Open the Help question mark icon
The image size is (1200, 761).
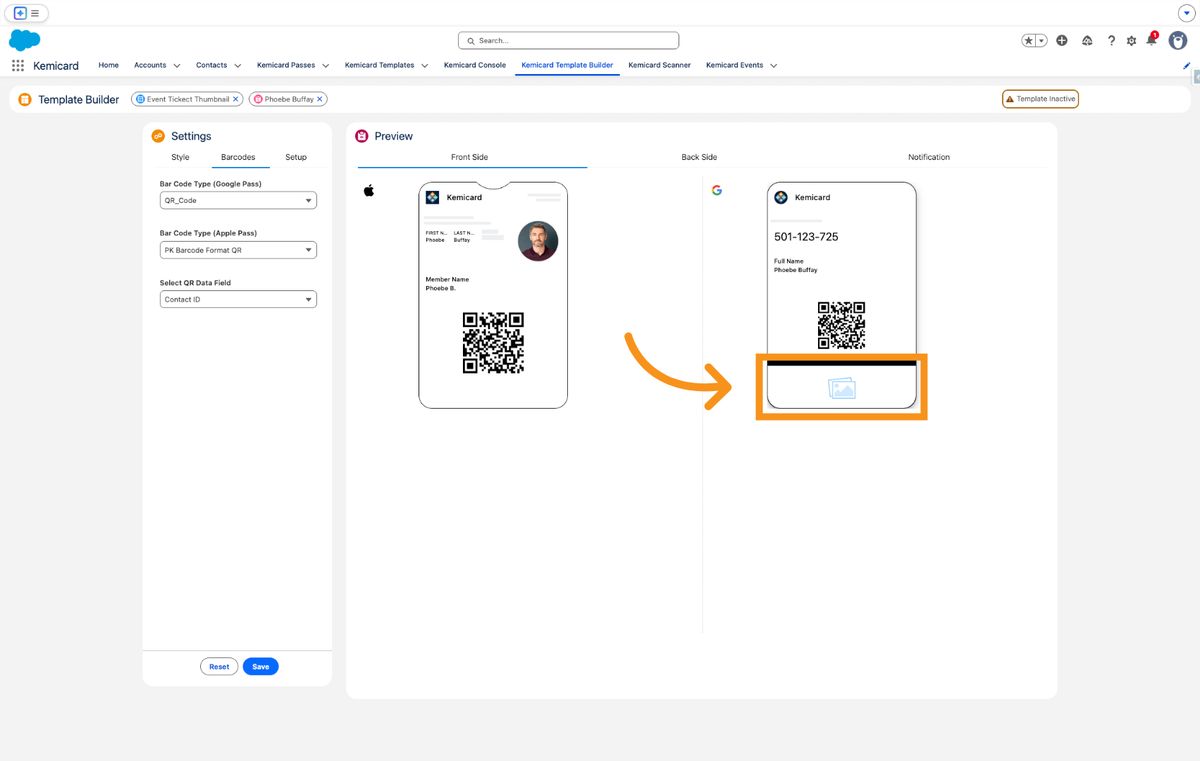[1111, 40]
